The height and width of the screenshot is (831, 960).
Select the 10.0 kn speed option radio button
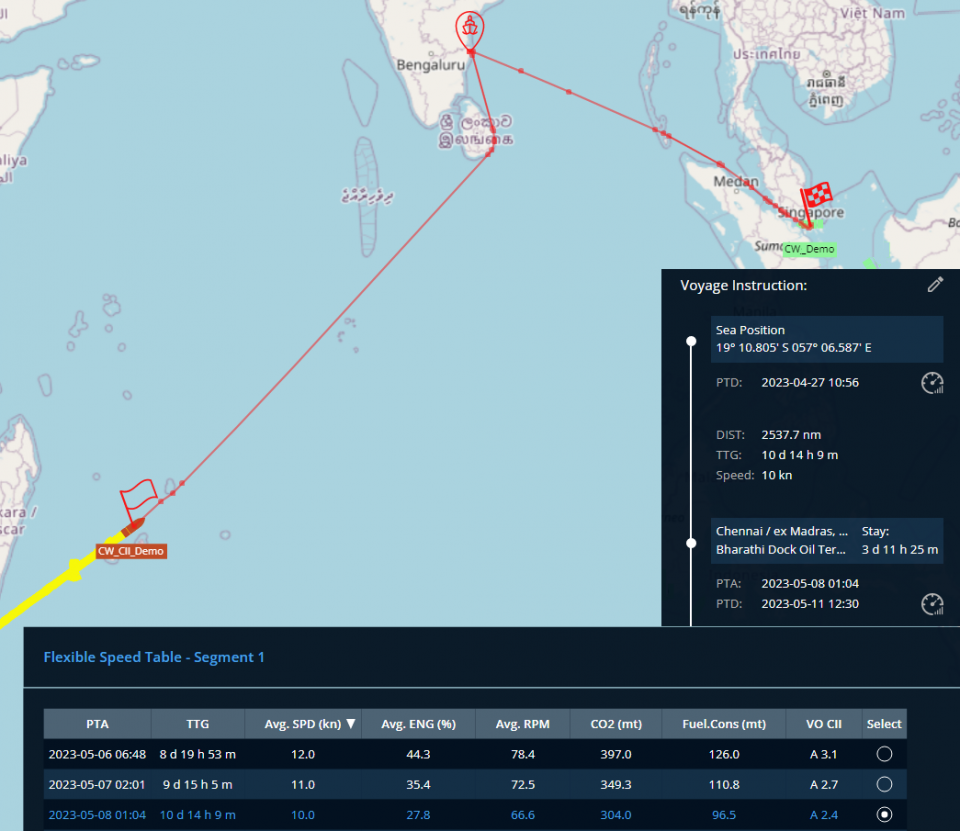click(884, 815)
